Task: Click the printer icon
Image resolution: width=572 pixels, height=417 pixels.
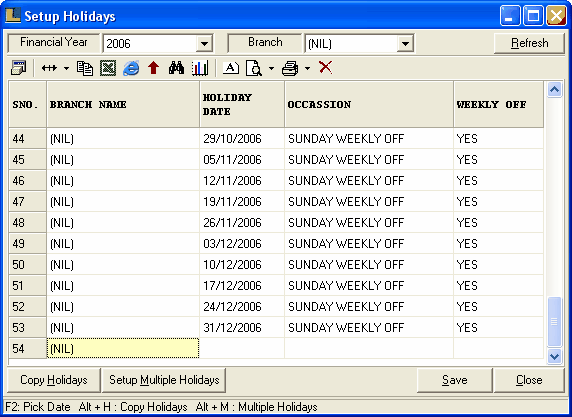Action: click(290, 68)
